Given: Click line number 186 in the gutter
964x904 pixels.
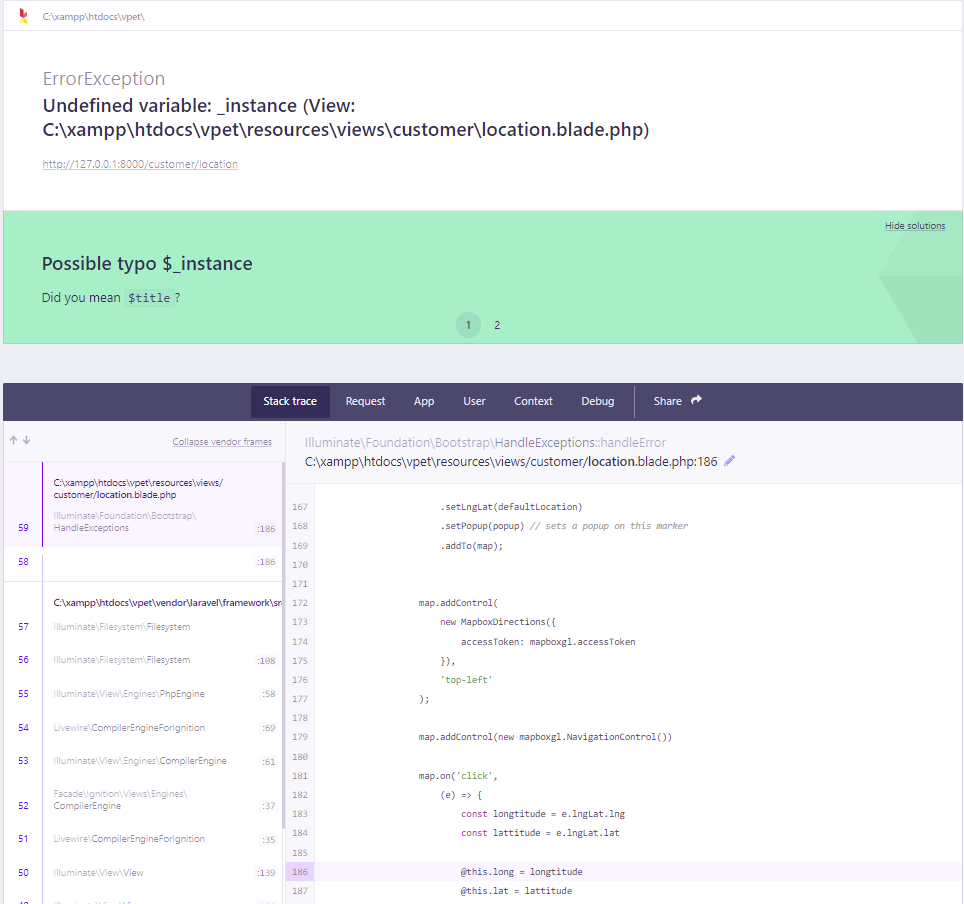Looking at the screenshot, I should coord(300,871).
